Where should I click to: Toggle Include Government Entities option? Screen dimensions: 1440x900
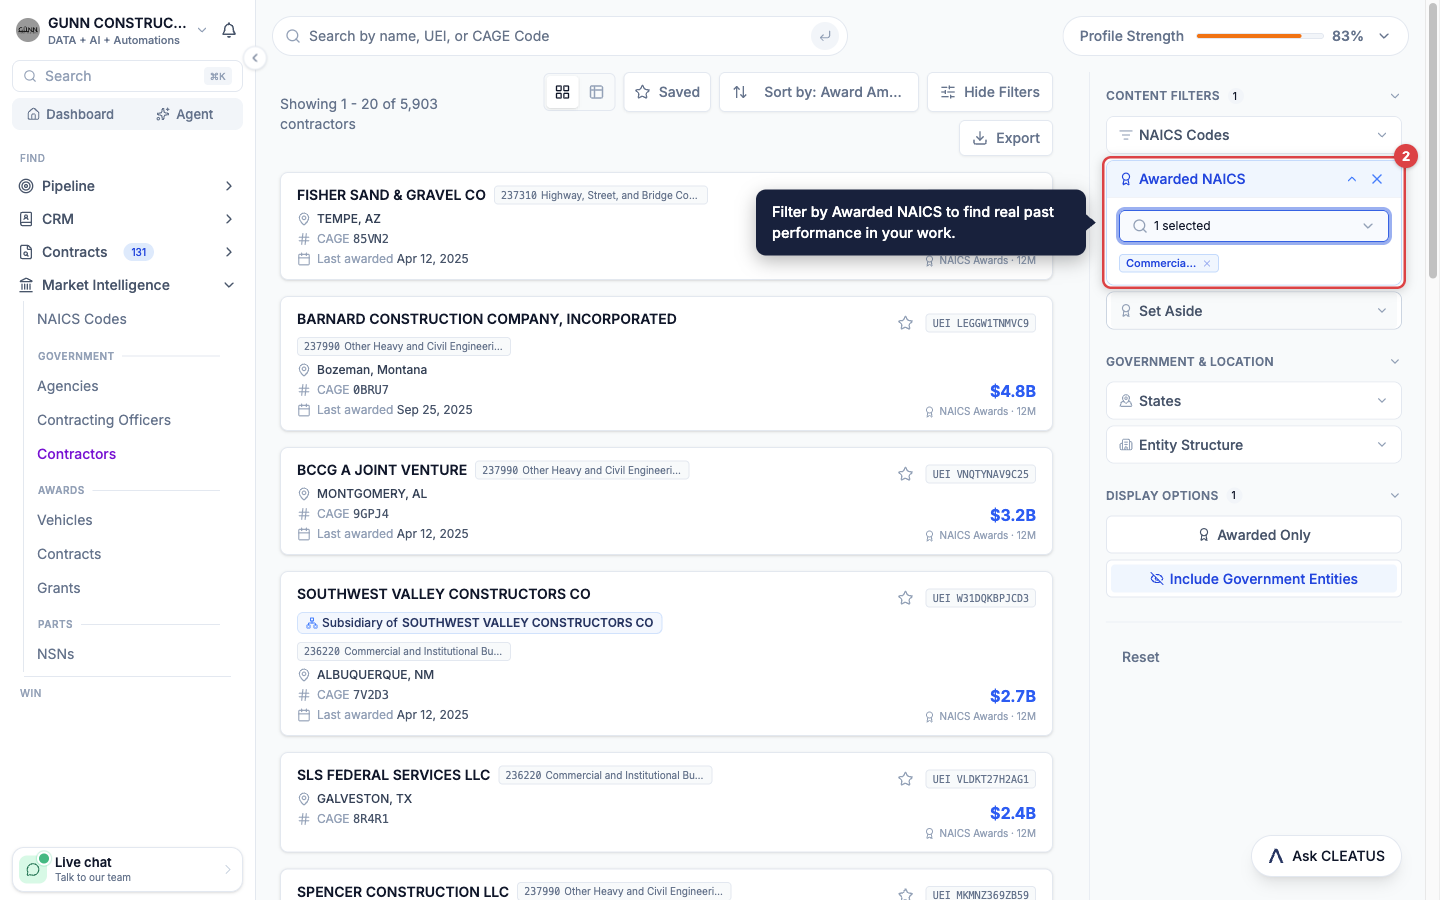tap(1253, 579)
